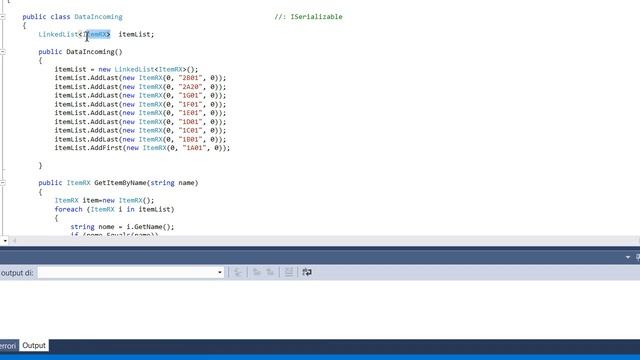The height and width of the screenshot is (360, 640).
Task: Click the AddFirst method call
Action: click(107, 148)
